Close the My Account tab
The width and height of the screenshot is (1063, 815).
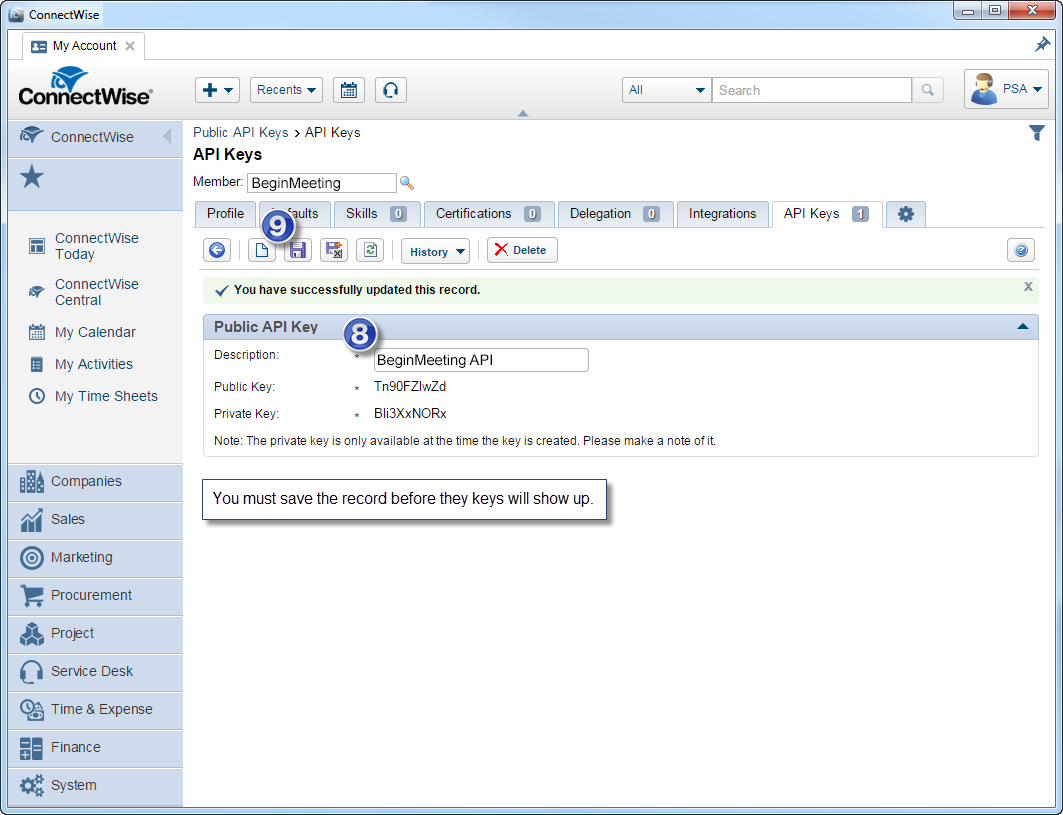tap(129, 46)
